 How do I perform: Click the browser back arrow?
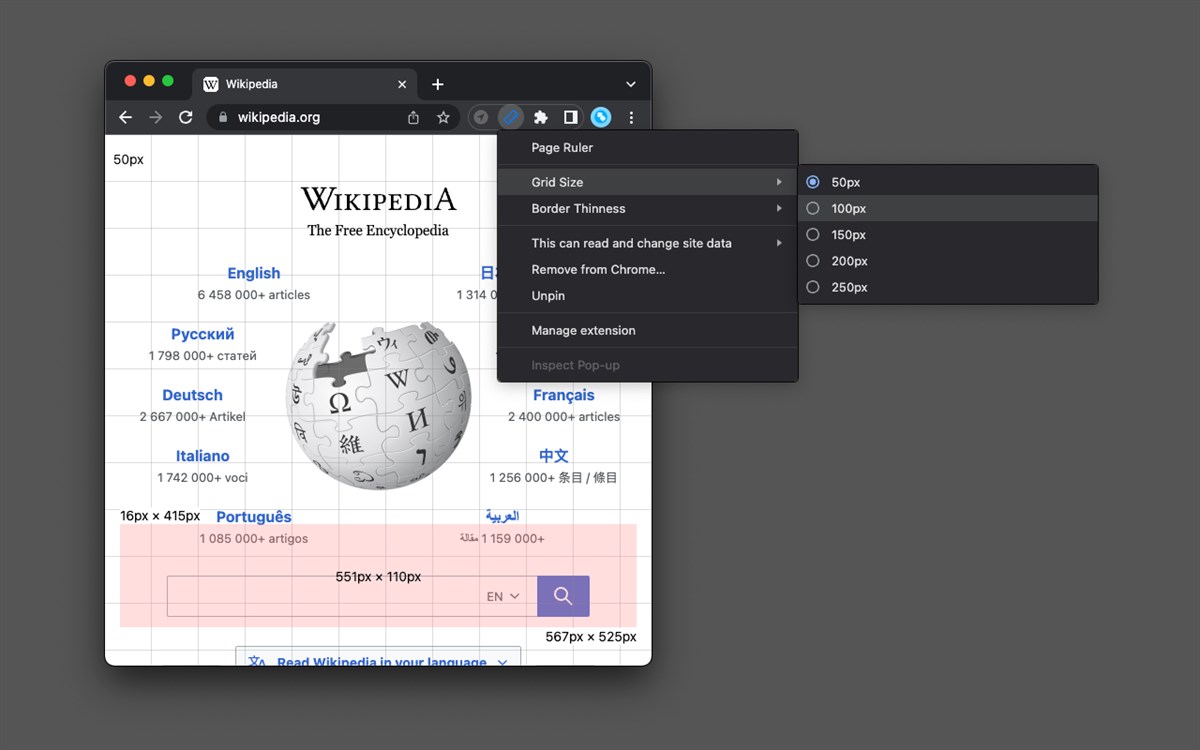[125, 117]
